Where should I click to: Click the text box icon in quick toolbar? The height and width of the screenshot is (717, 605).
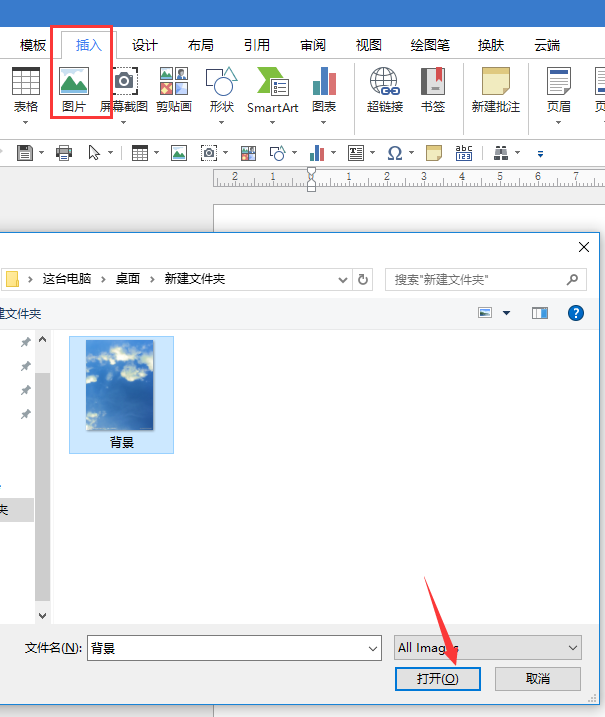[x=356, y=153]
